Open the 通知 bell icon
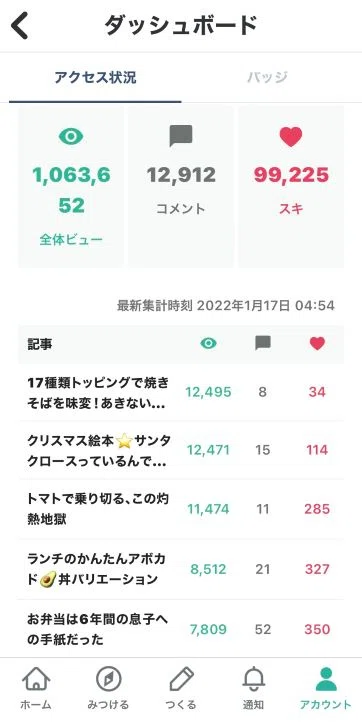The width and height of the screenshot is (362, 722). [x=254, y=679]
